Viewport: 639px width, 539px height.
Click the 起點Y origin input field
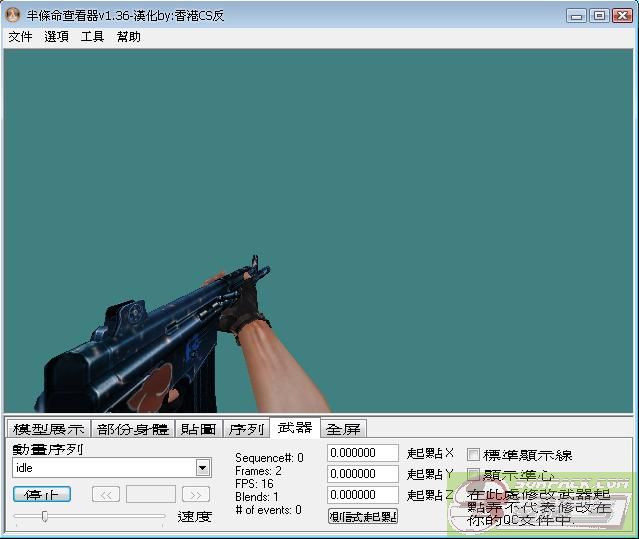[x=362, y=474]
